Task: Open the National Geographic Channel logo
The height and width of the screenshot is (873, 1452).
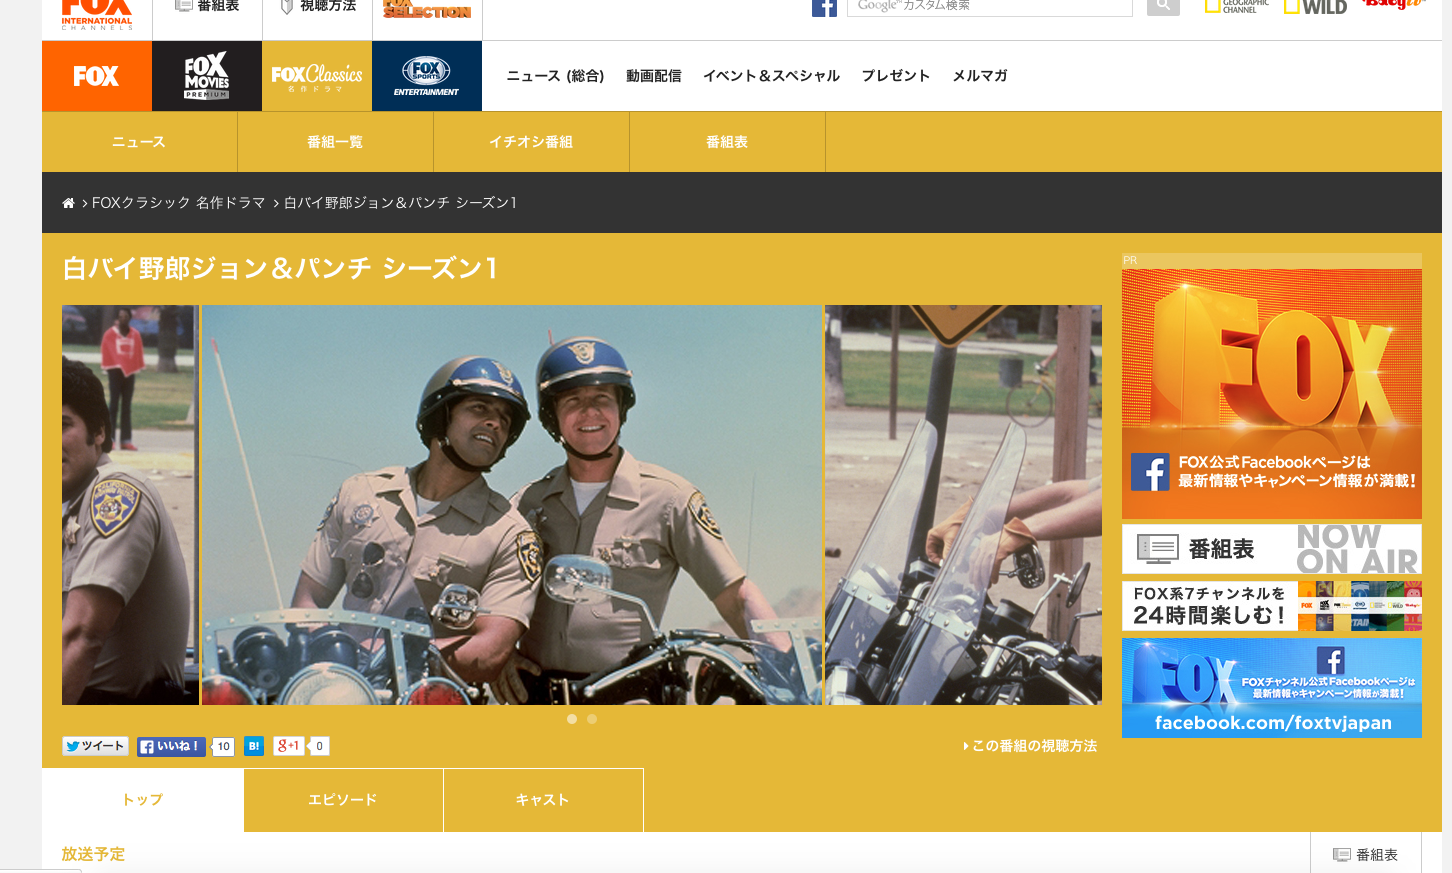Action: pos(1236,7)
